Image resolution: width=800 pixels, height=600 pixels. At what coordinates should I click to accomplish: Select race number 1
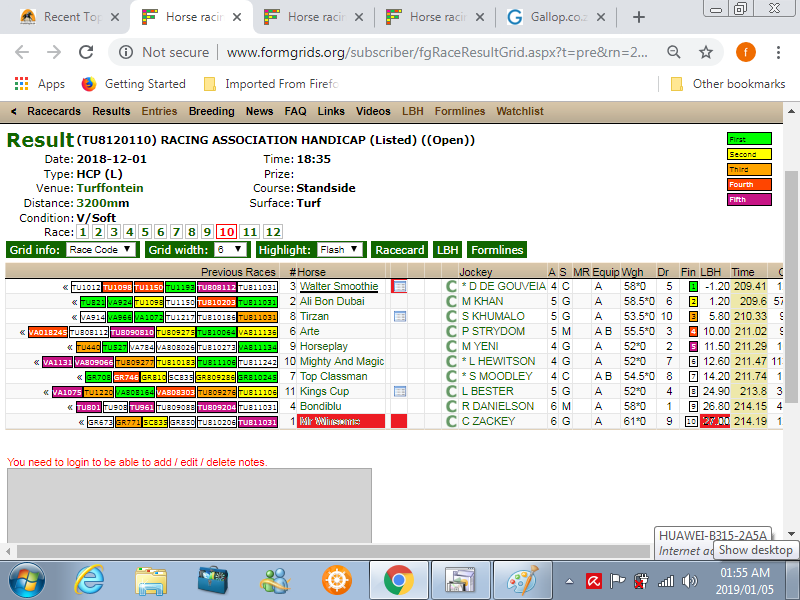point(82,232)
